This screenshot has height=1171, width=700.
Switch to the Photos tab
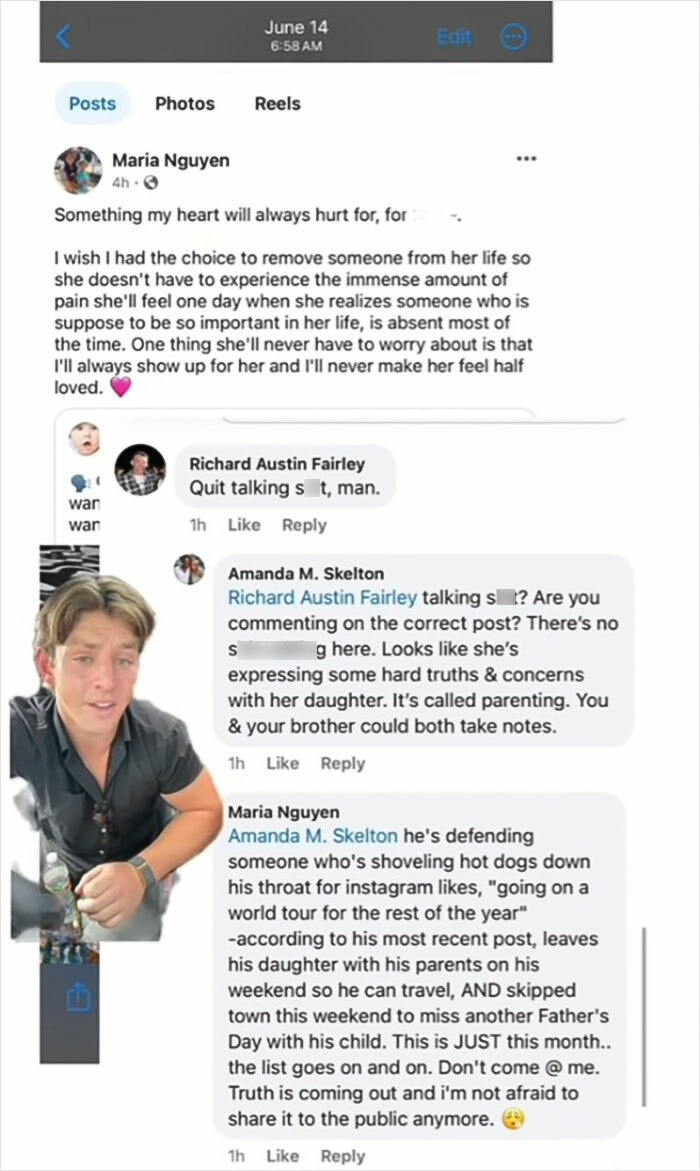point(185,104)
